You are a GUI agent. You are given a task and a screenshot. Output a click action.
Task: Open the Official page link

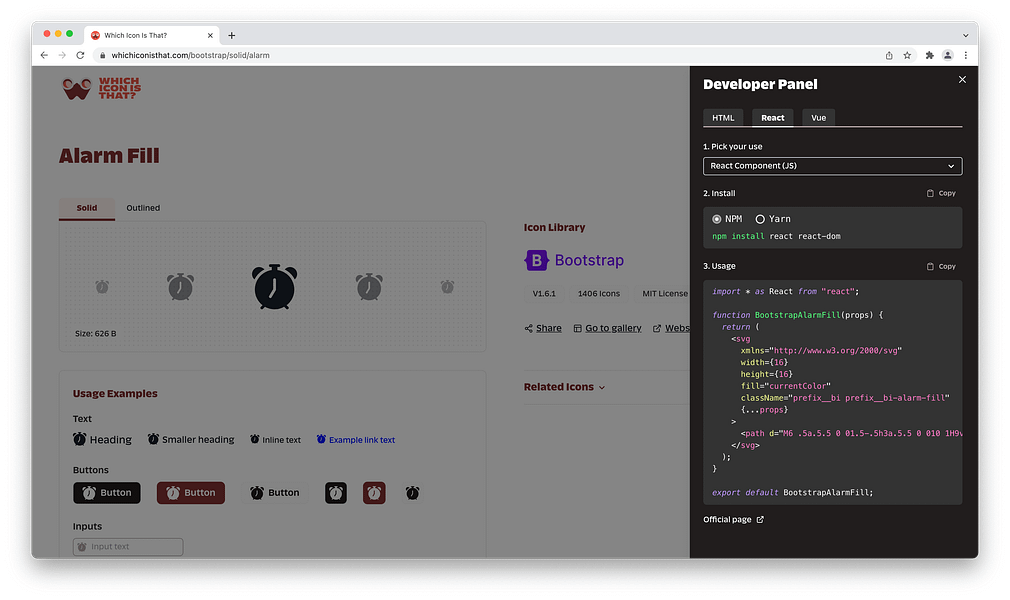click(733, 519)
